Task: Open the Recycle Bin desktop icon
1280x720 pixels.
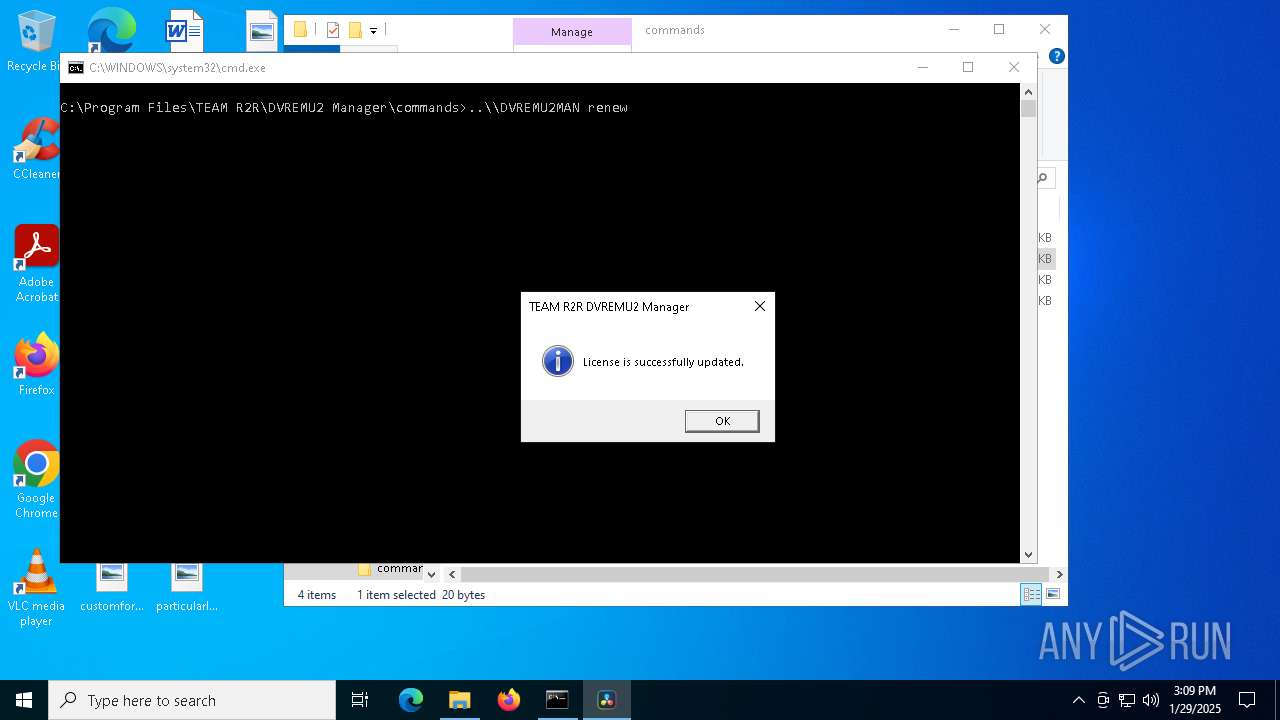Action: tap(36, 42)
